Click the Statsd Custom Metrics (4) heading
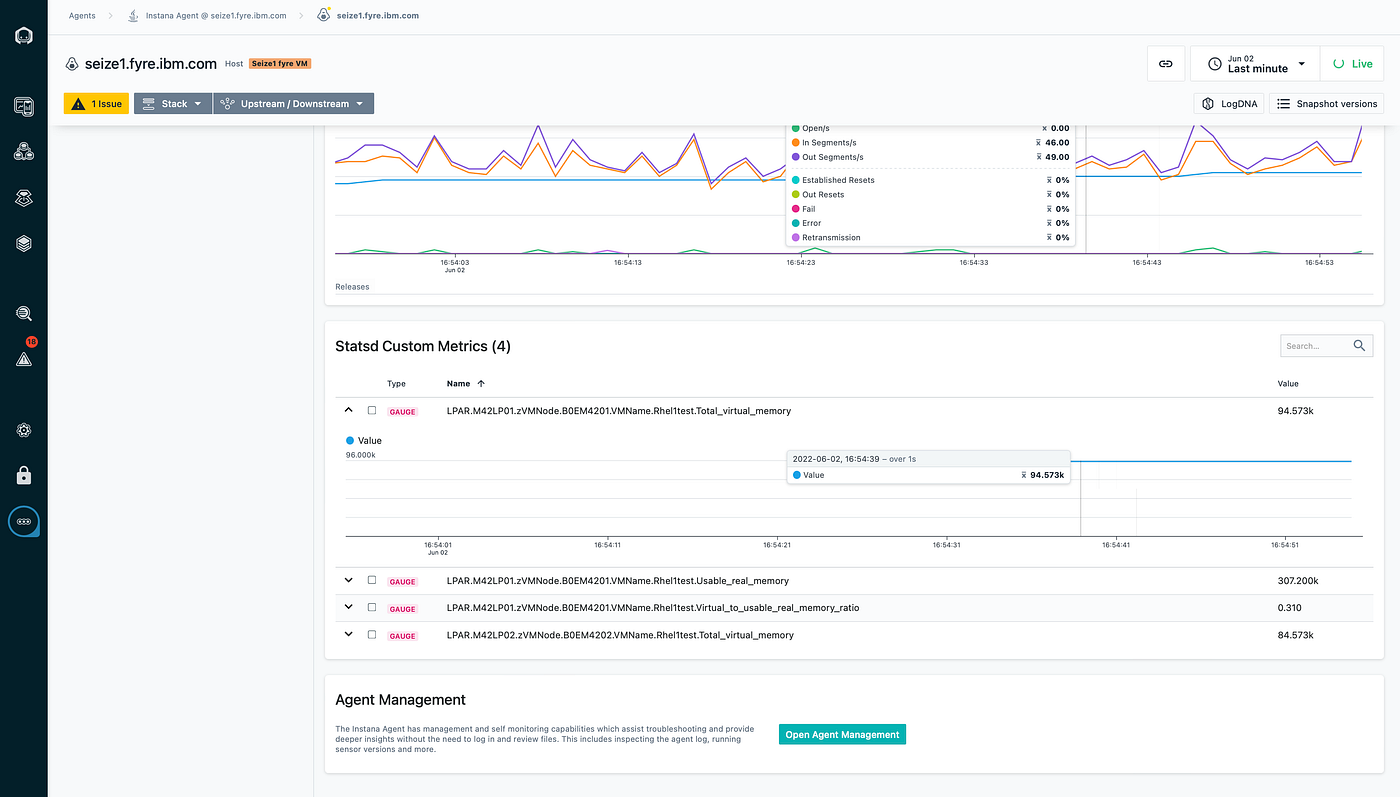1400x797 pixels. coord(423,346)
